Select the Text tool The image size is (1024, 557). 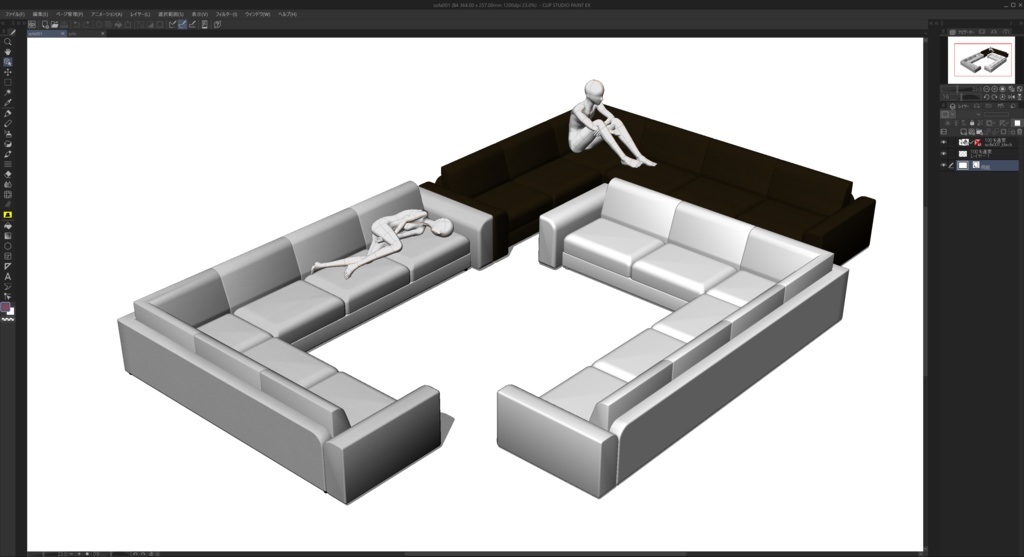point(8,276)
